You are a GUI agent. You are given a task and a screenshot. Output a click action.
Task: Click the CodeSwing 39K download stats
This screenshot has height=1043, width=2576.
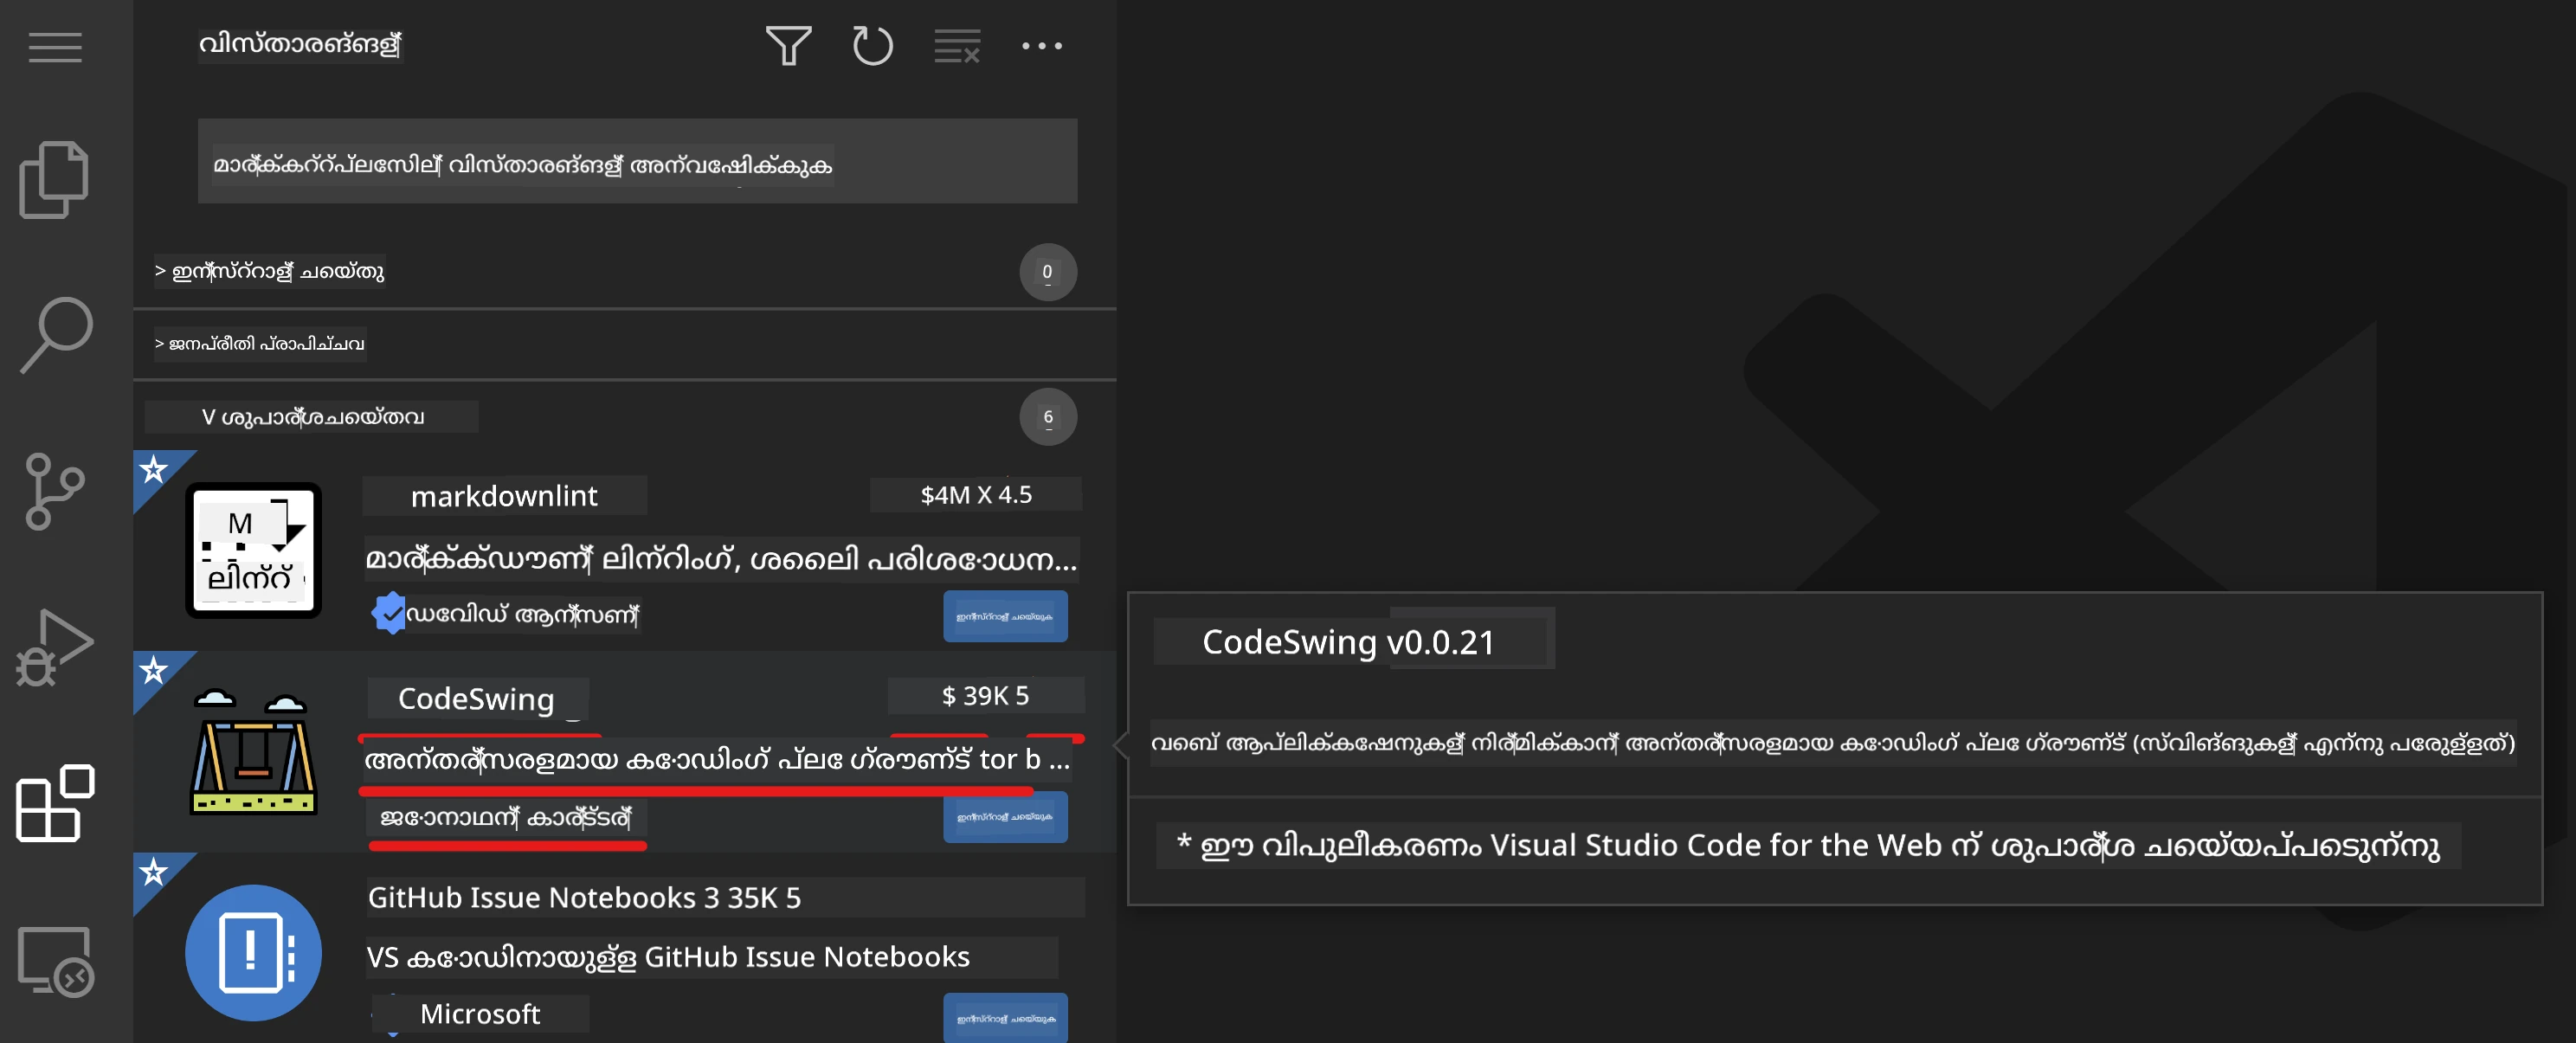(x=985, y=695)
